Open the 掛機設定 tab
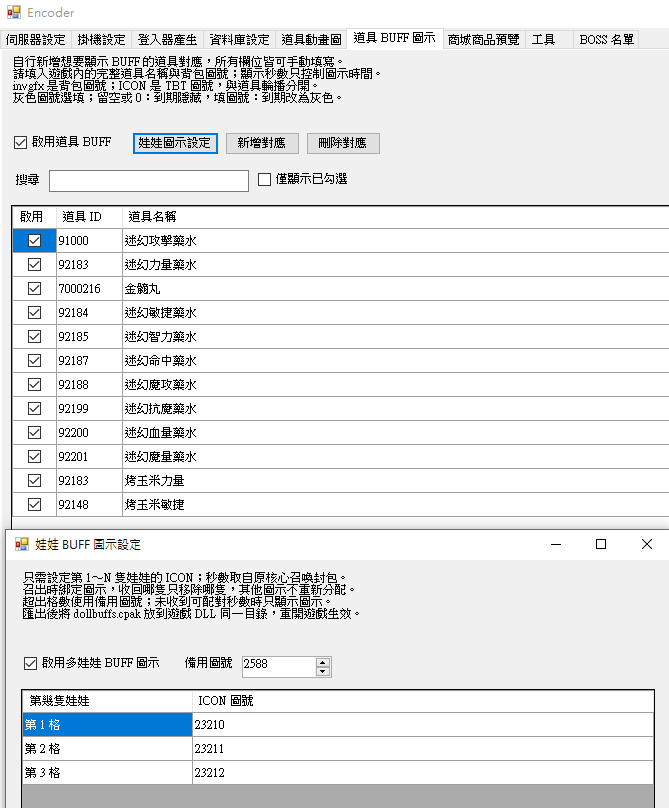The width and height of the screenshot is (669, 808). 102,40
